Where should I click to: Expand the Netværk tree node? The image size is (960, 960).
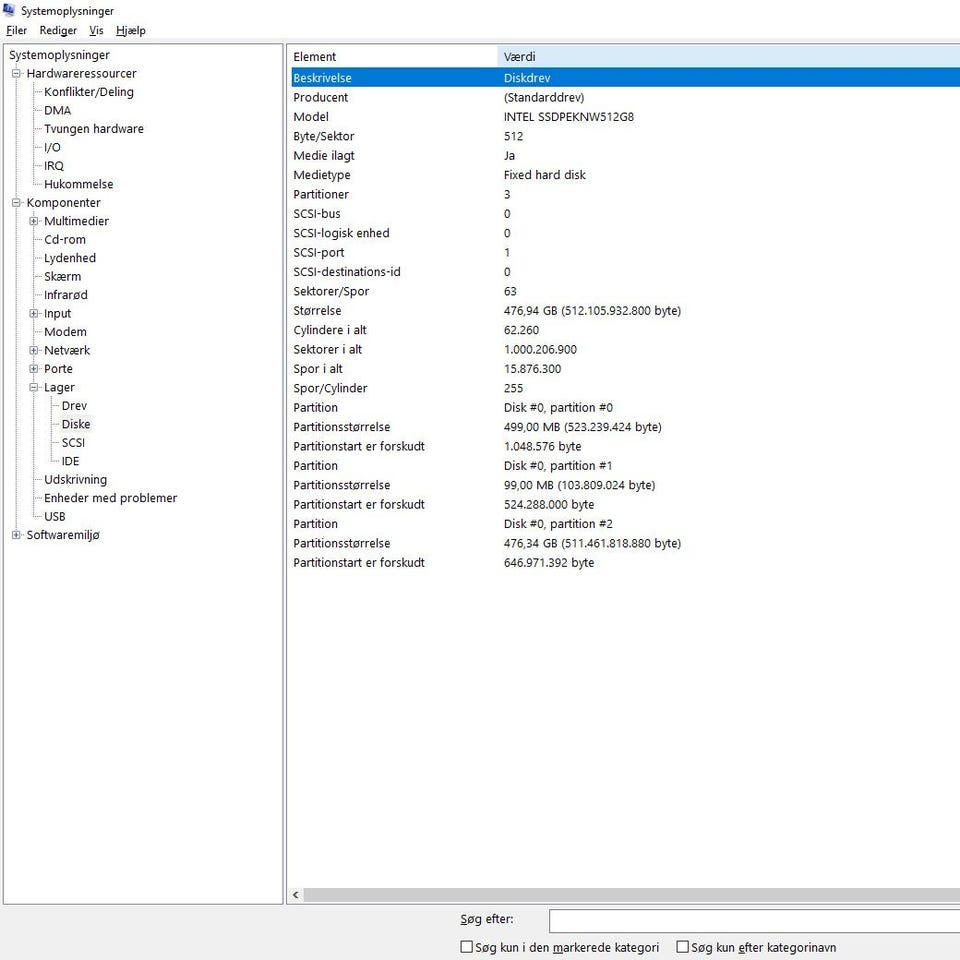pyautogui.click(x=34, y=351)
